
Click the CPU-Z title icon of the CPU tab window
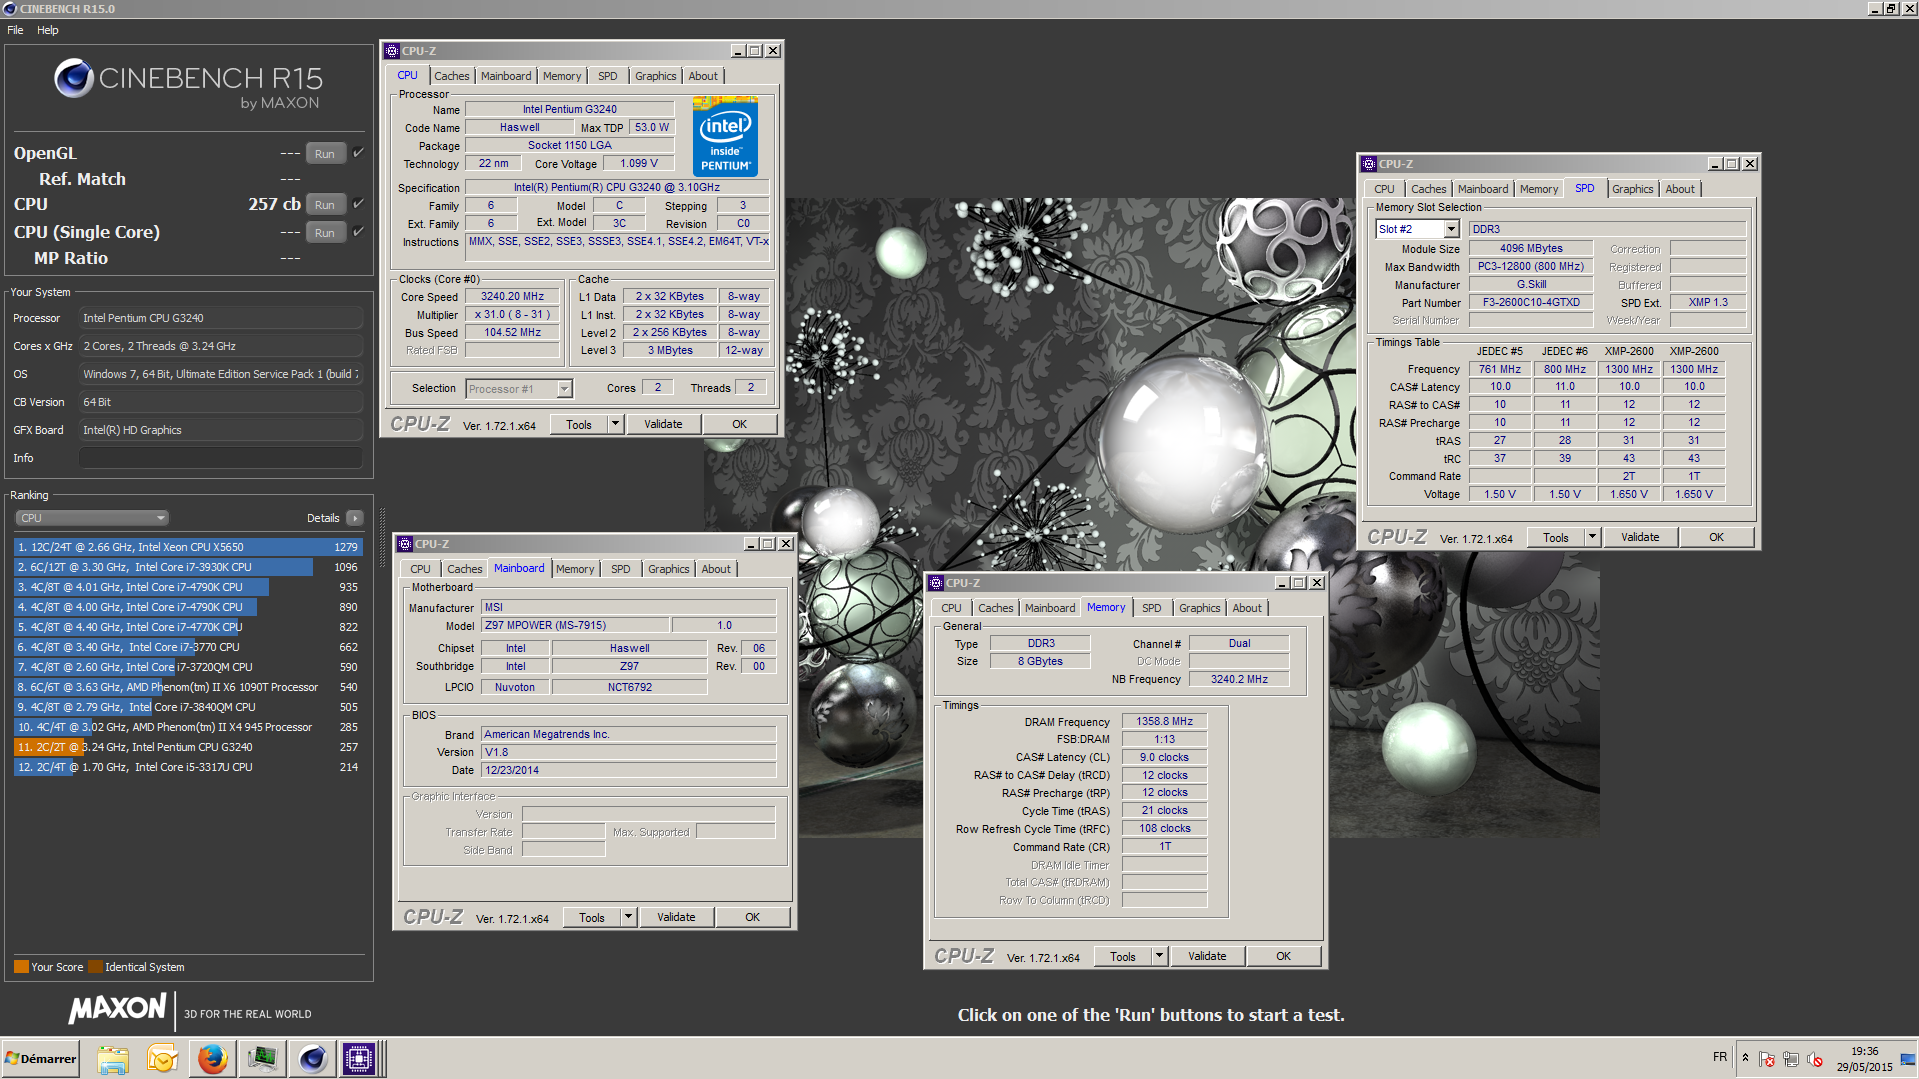point(392,51)
